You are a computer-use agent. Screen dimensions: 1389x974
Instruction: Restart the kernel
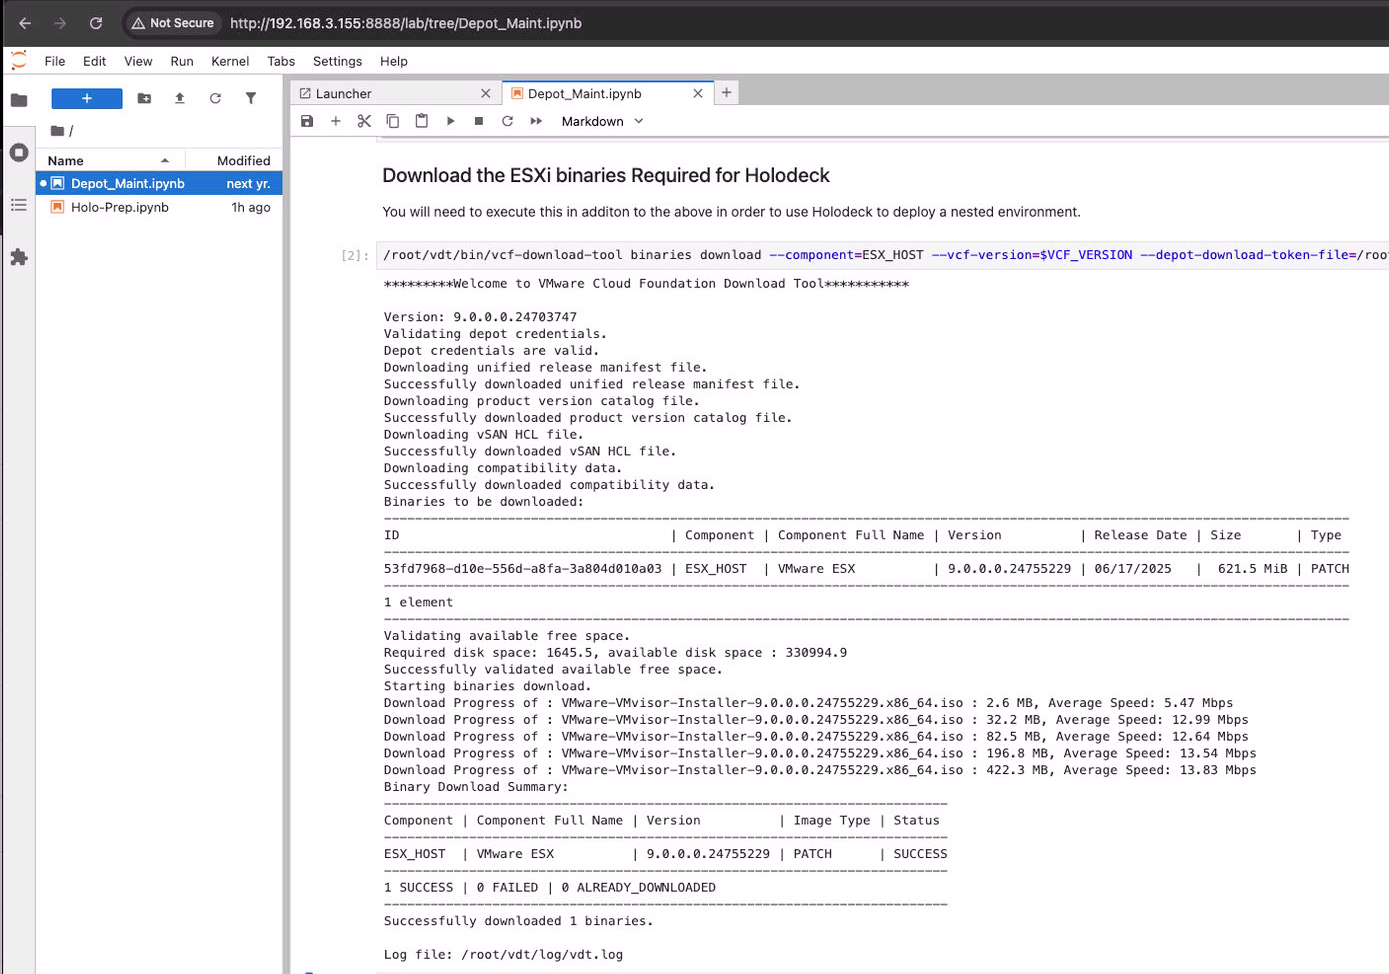pos(508,121)
